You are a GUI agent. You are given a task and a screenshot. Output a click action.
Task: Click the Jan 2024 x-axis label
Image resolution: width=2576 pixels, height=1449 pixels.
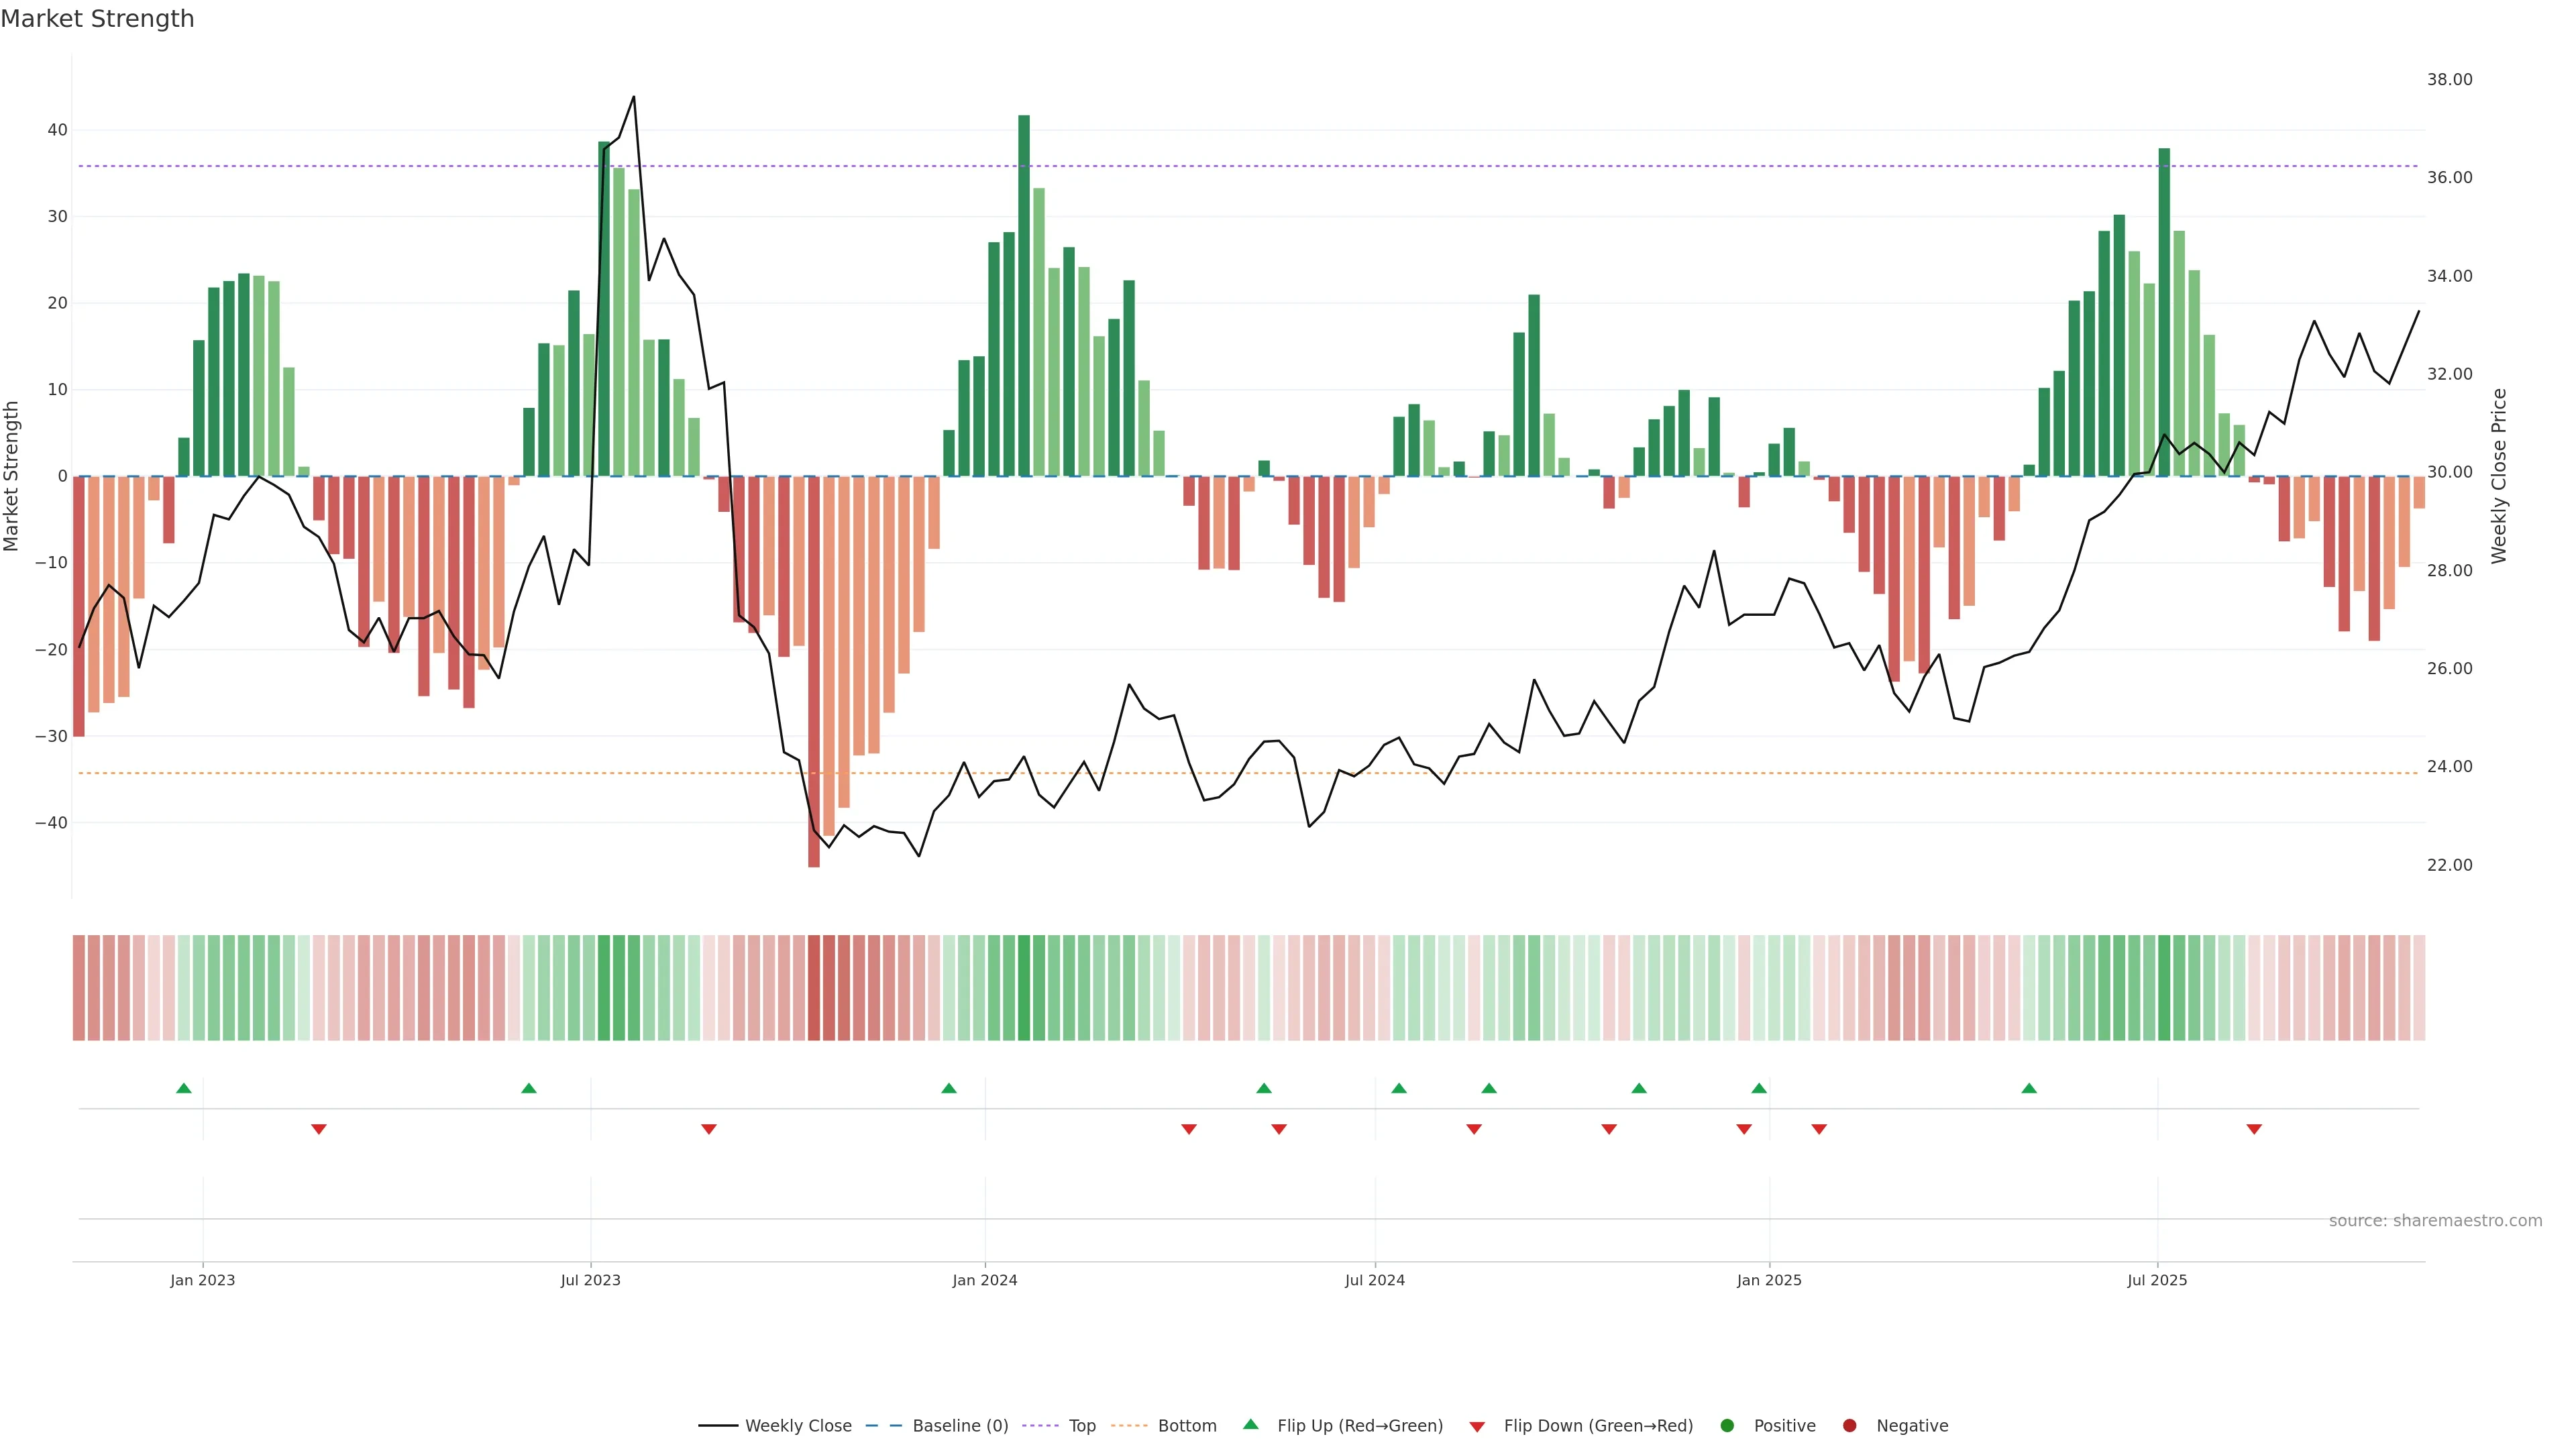click(984, 1280)
